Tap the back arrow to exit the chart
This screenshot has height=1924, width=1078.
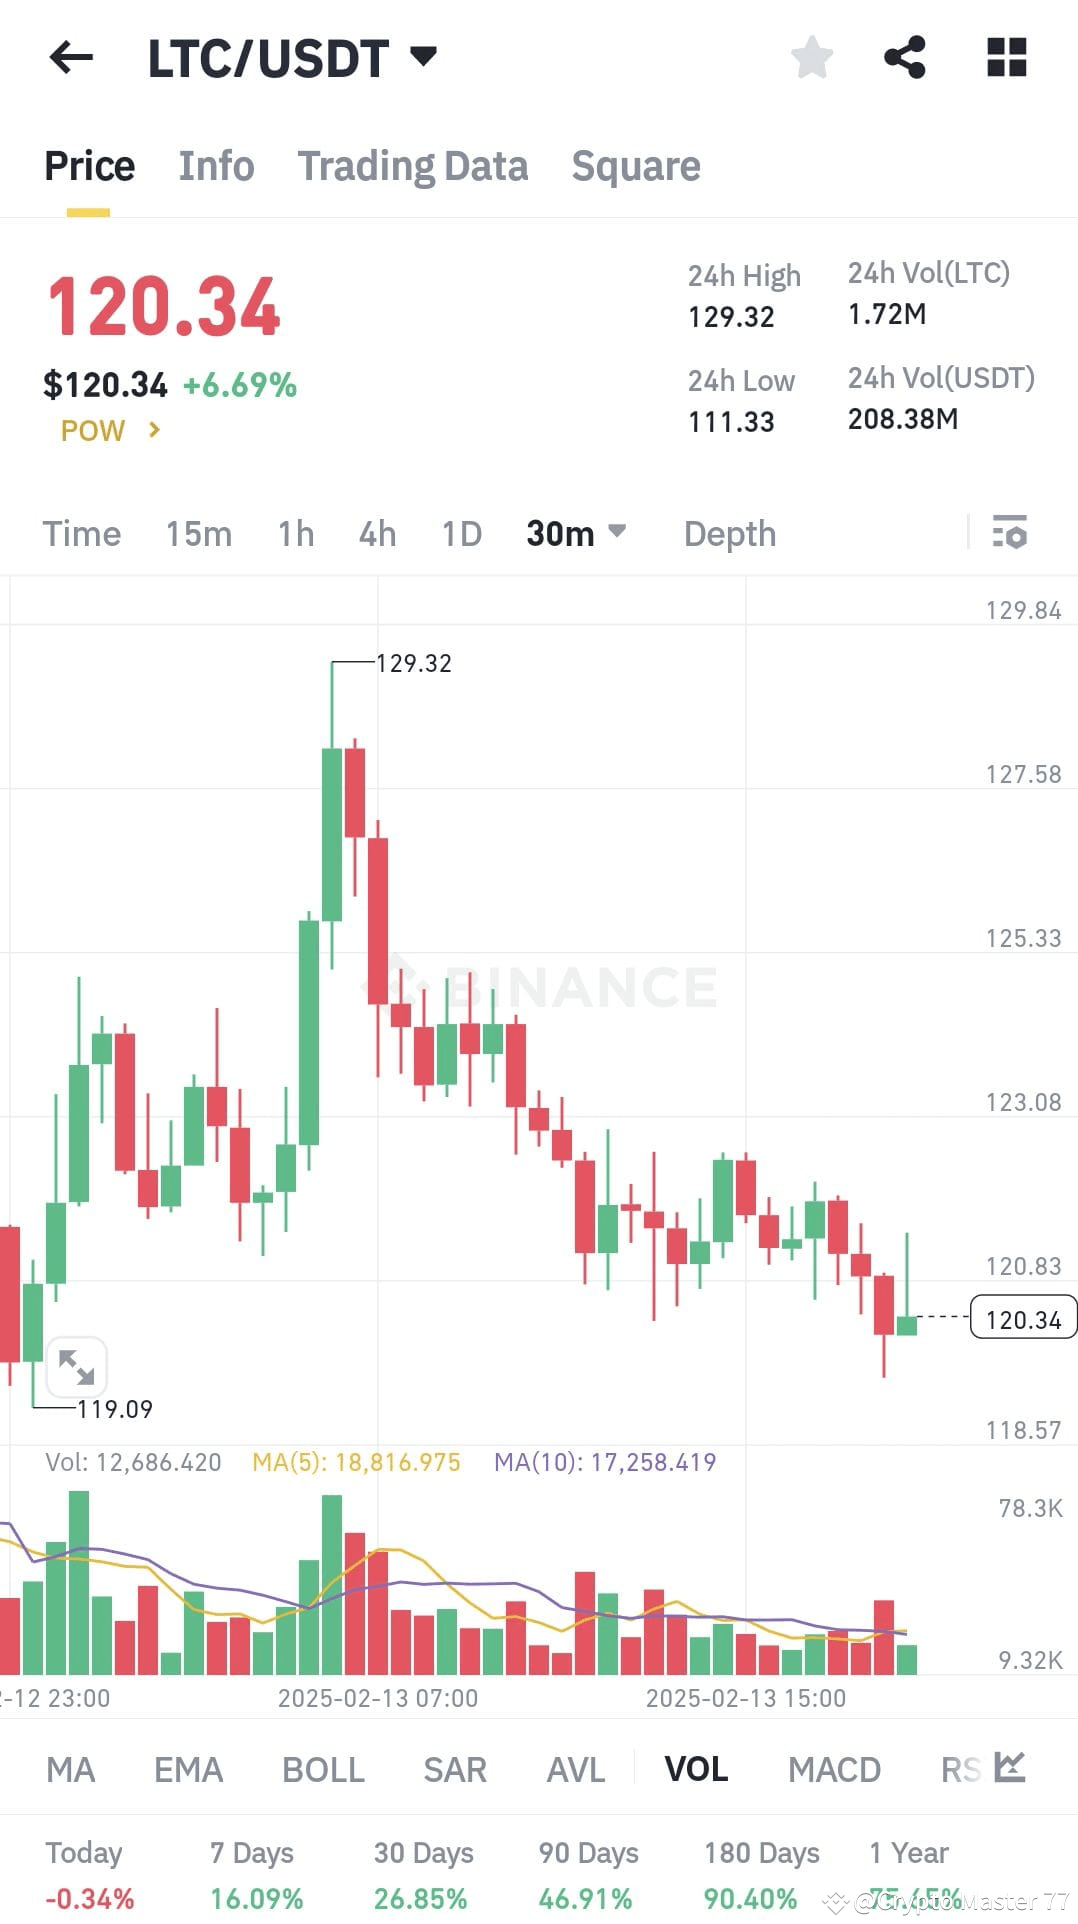click(x=70, y=57)
